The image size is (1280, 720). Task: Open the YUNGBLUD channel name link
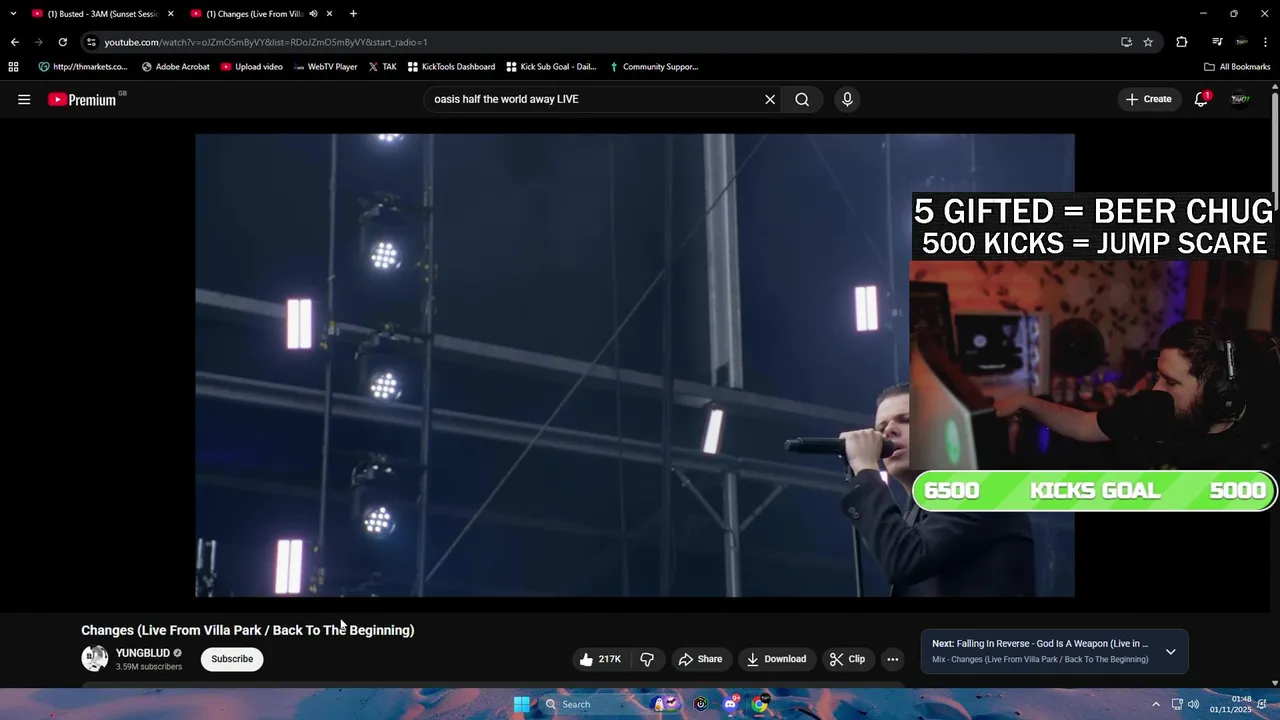point(143,653)
